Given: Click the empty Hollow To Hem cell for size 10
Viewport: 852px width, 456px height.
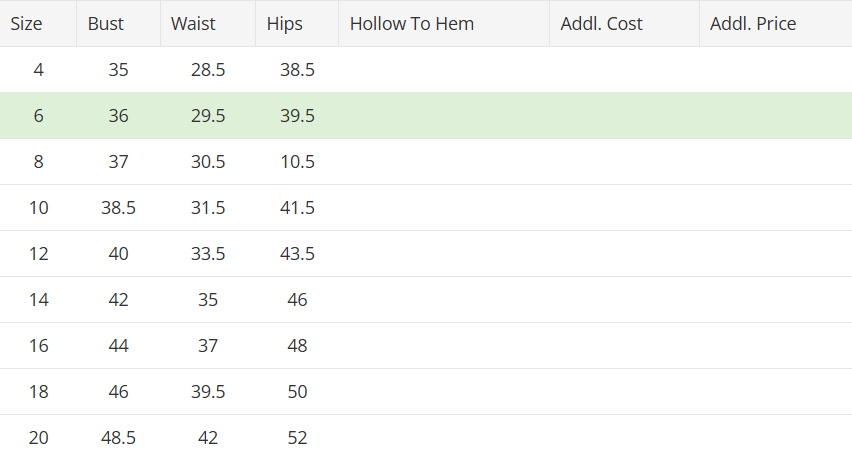Looking at the screenshot, I should tap(444, 208).
